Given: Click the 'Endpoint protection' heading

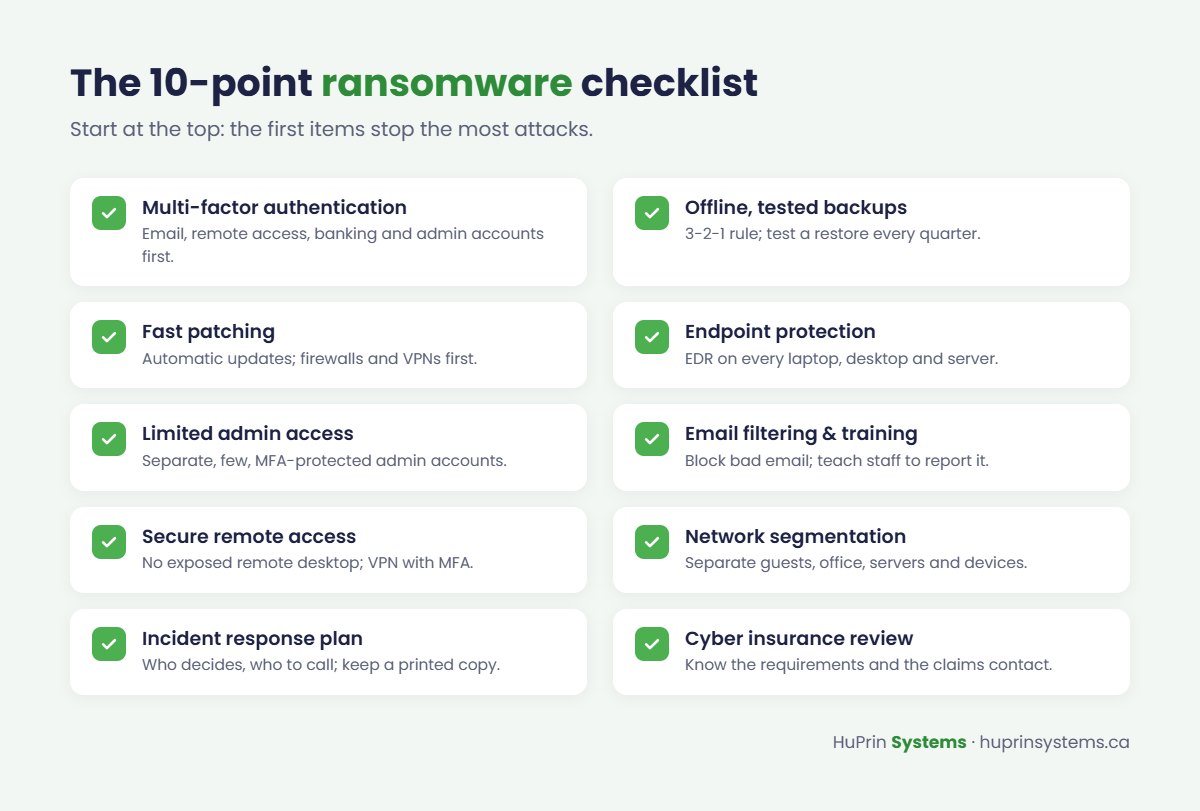Looking at the screenshot, I should click(x=780, y=332).
